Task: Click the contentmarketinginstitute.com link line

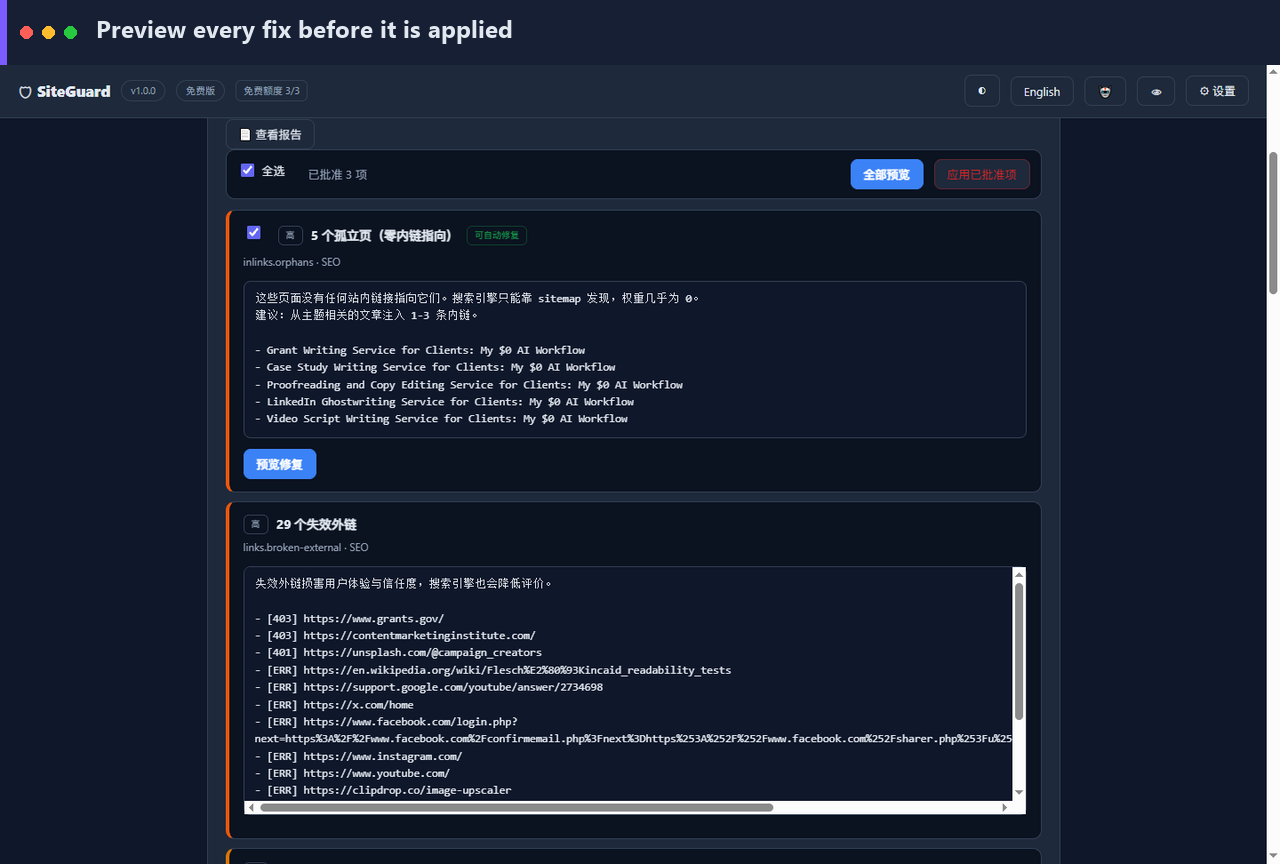Action: pyautogui.click(x=395, y=635)
